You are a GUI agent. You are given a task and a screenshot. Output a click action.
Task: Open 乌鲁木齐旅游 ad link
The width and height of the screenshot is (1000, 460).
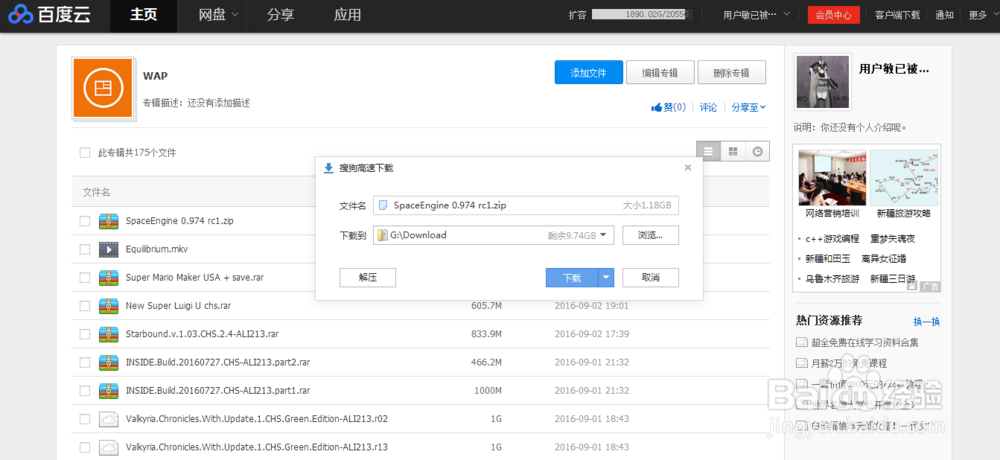click(x=832, y=279)
